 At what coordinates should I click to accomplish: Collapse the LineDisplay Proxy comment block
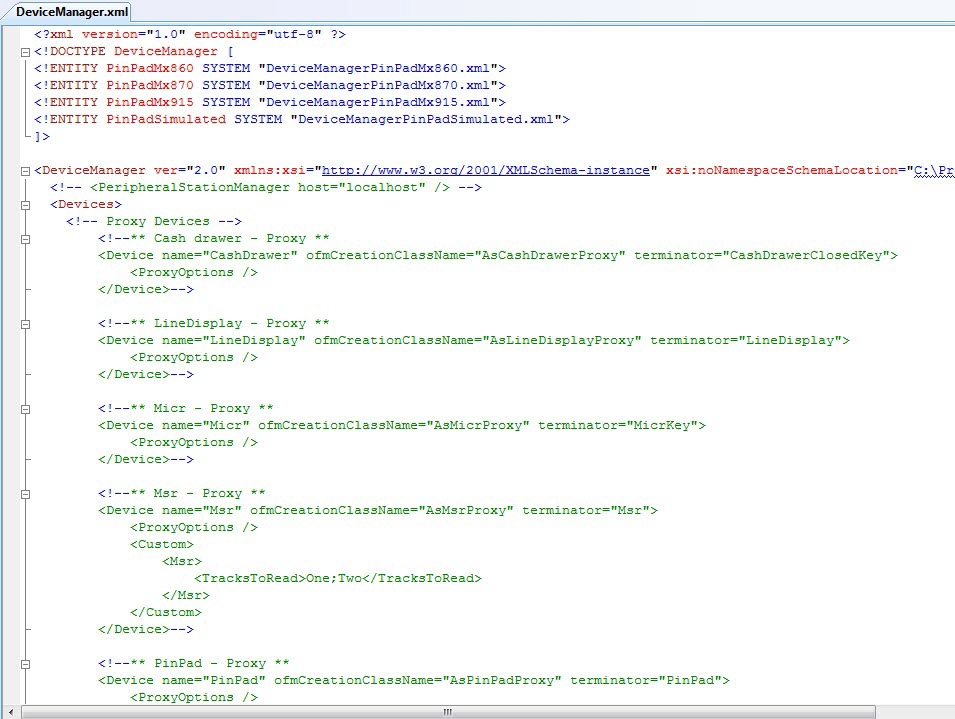25,324
